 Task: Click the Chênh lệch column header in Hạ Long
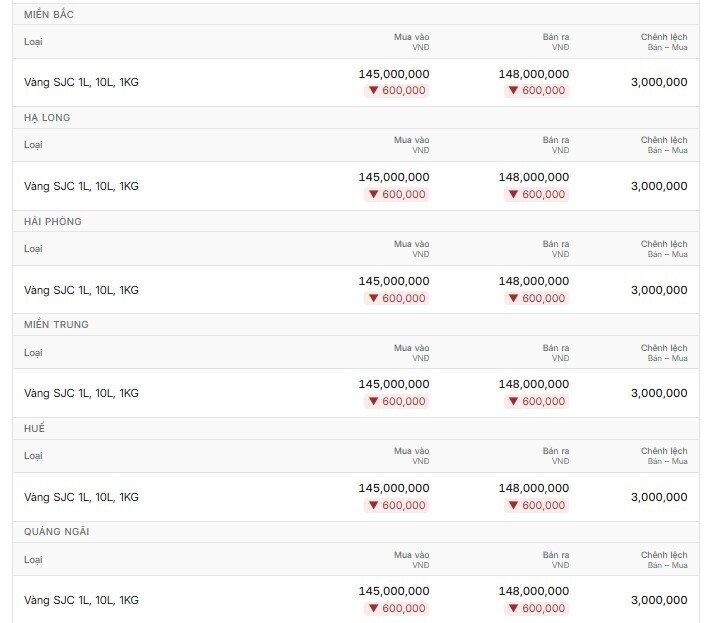tap(664, 145)
